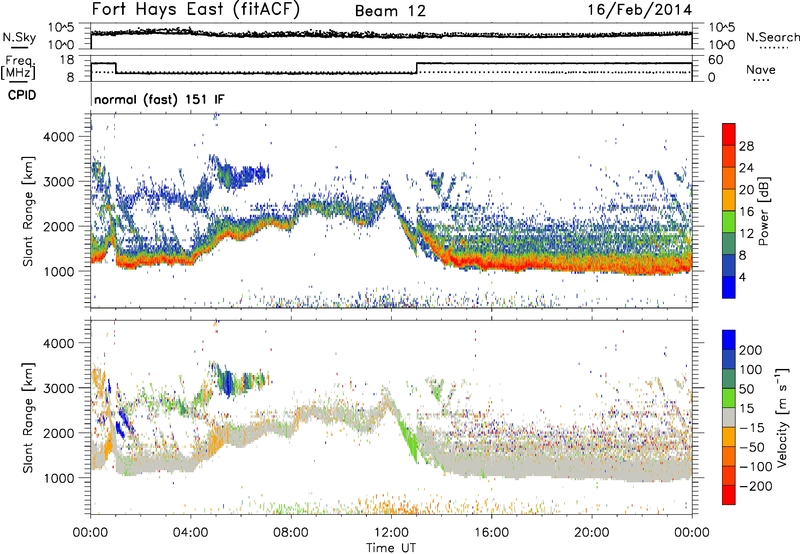Click the red top of the power colorbar
Image resolution: width=800 pixels, height=554 pixels.
click(729, 134)
